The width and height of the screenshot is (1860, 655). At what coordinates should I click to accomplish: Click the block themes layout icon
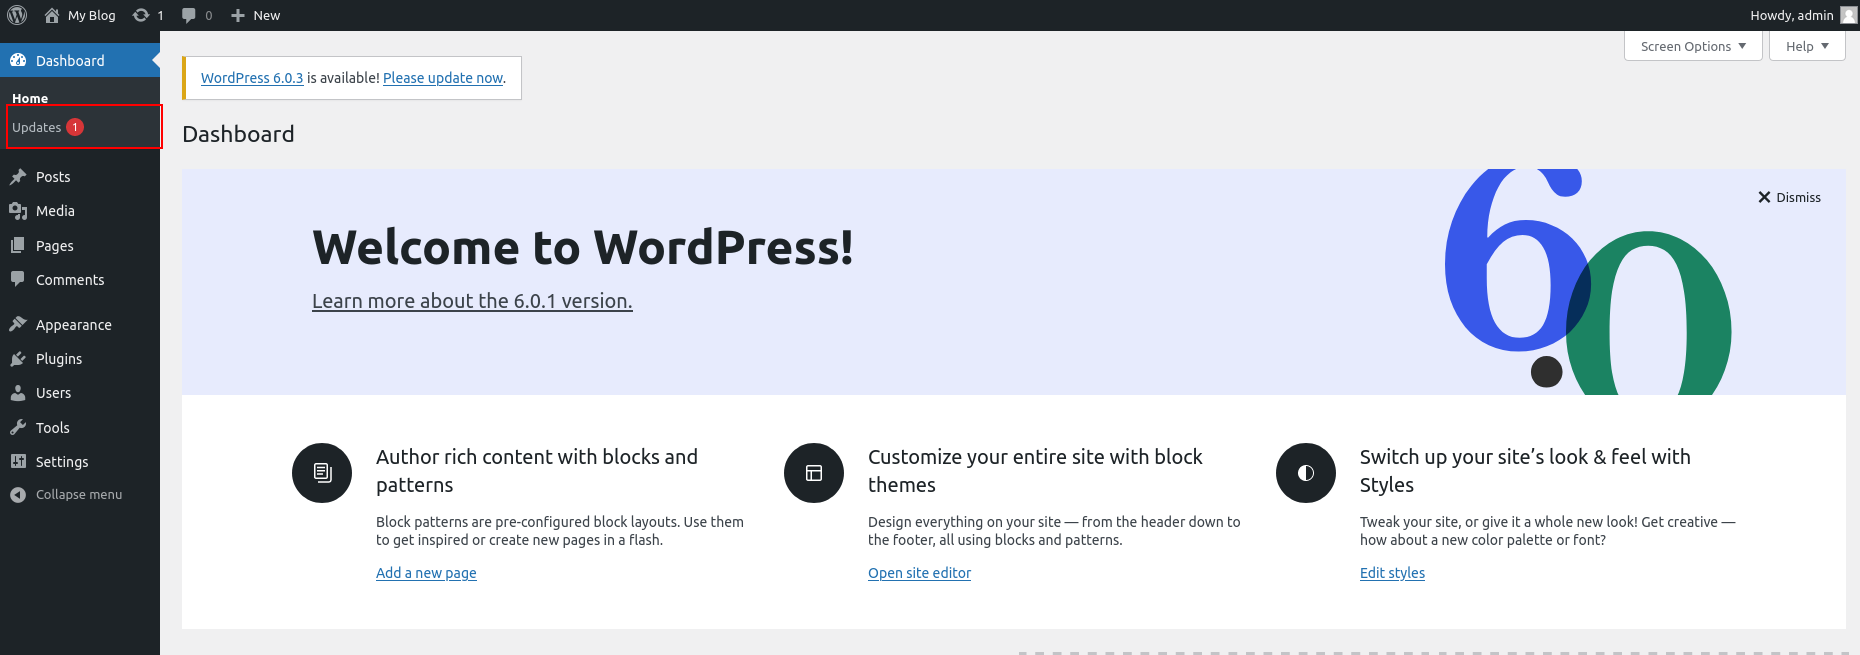coord(814,473)
